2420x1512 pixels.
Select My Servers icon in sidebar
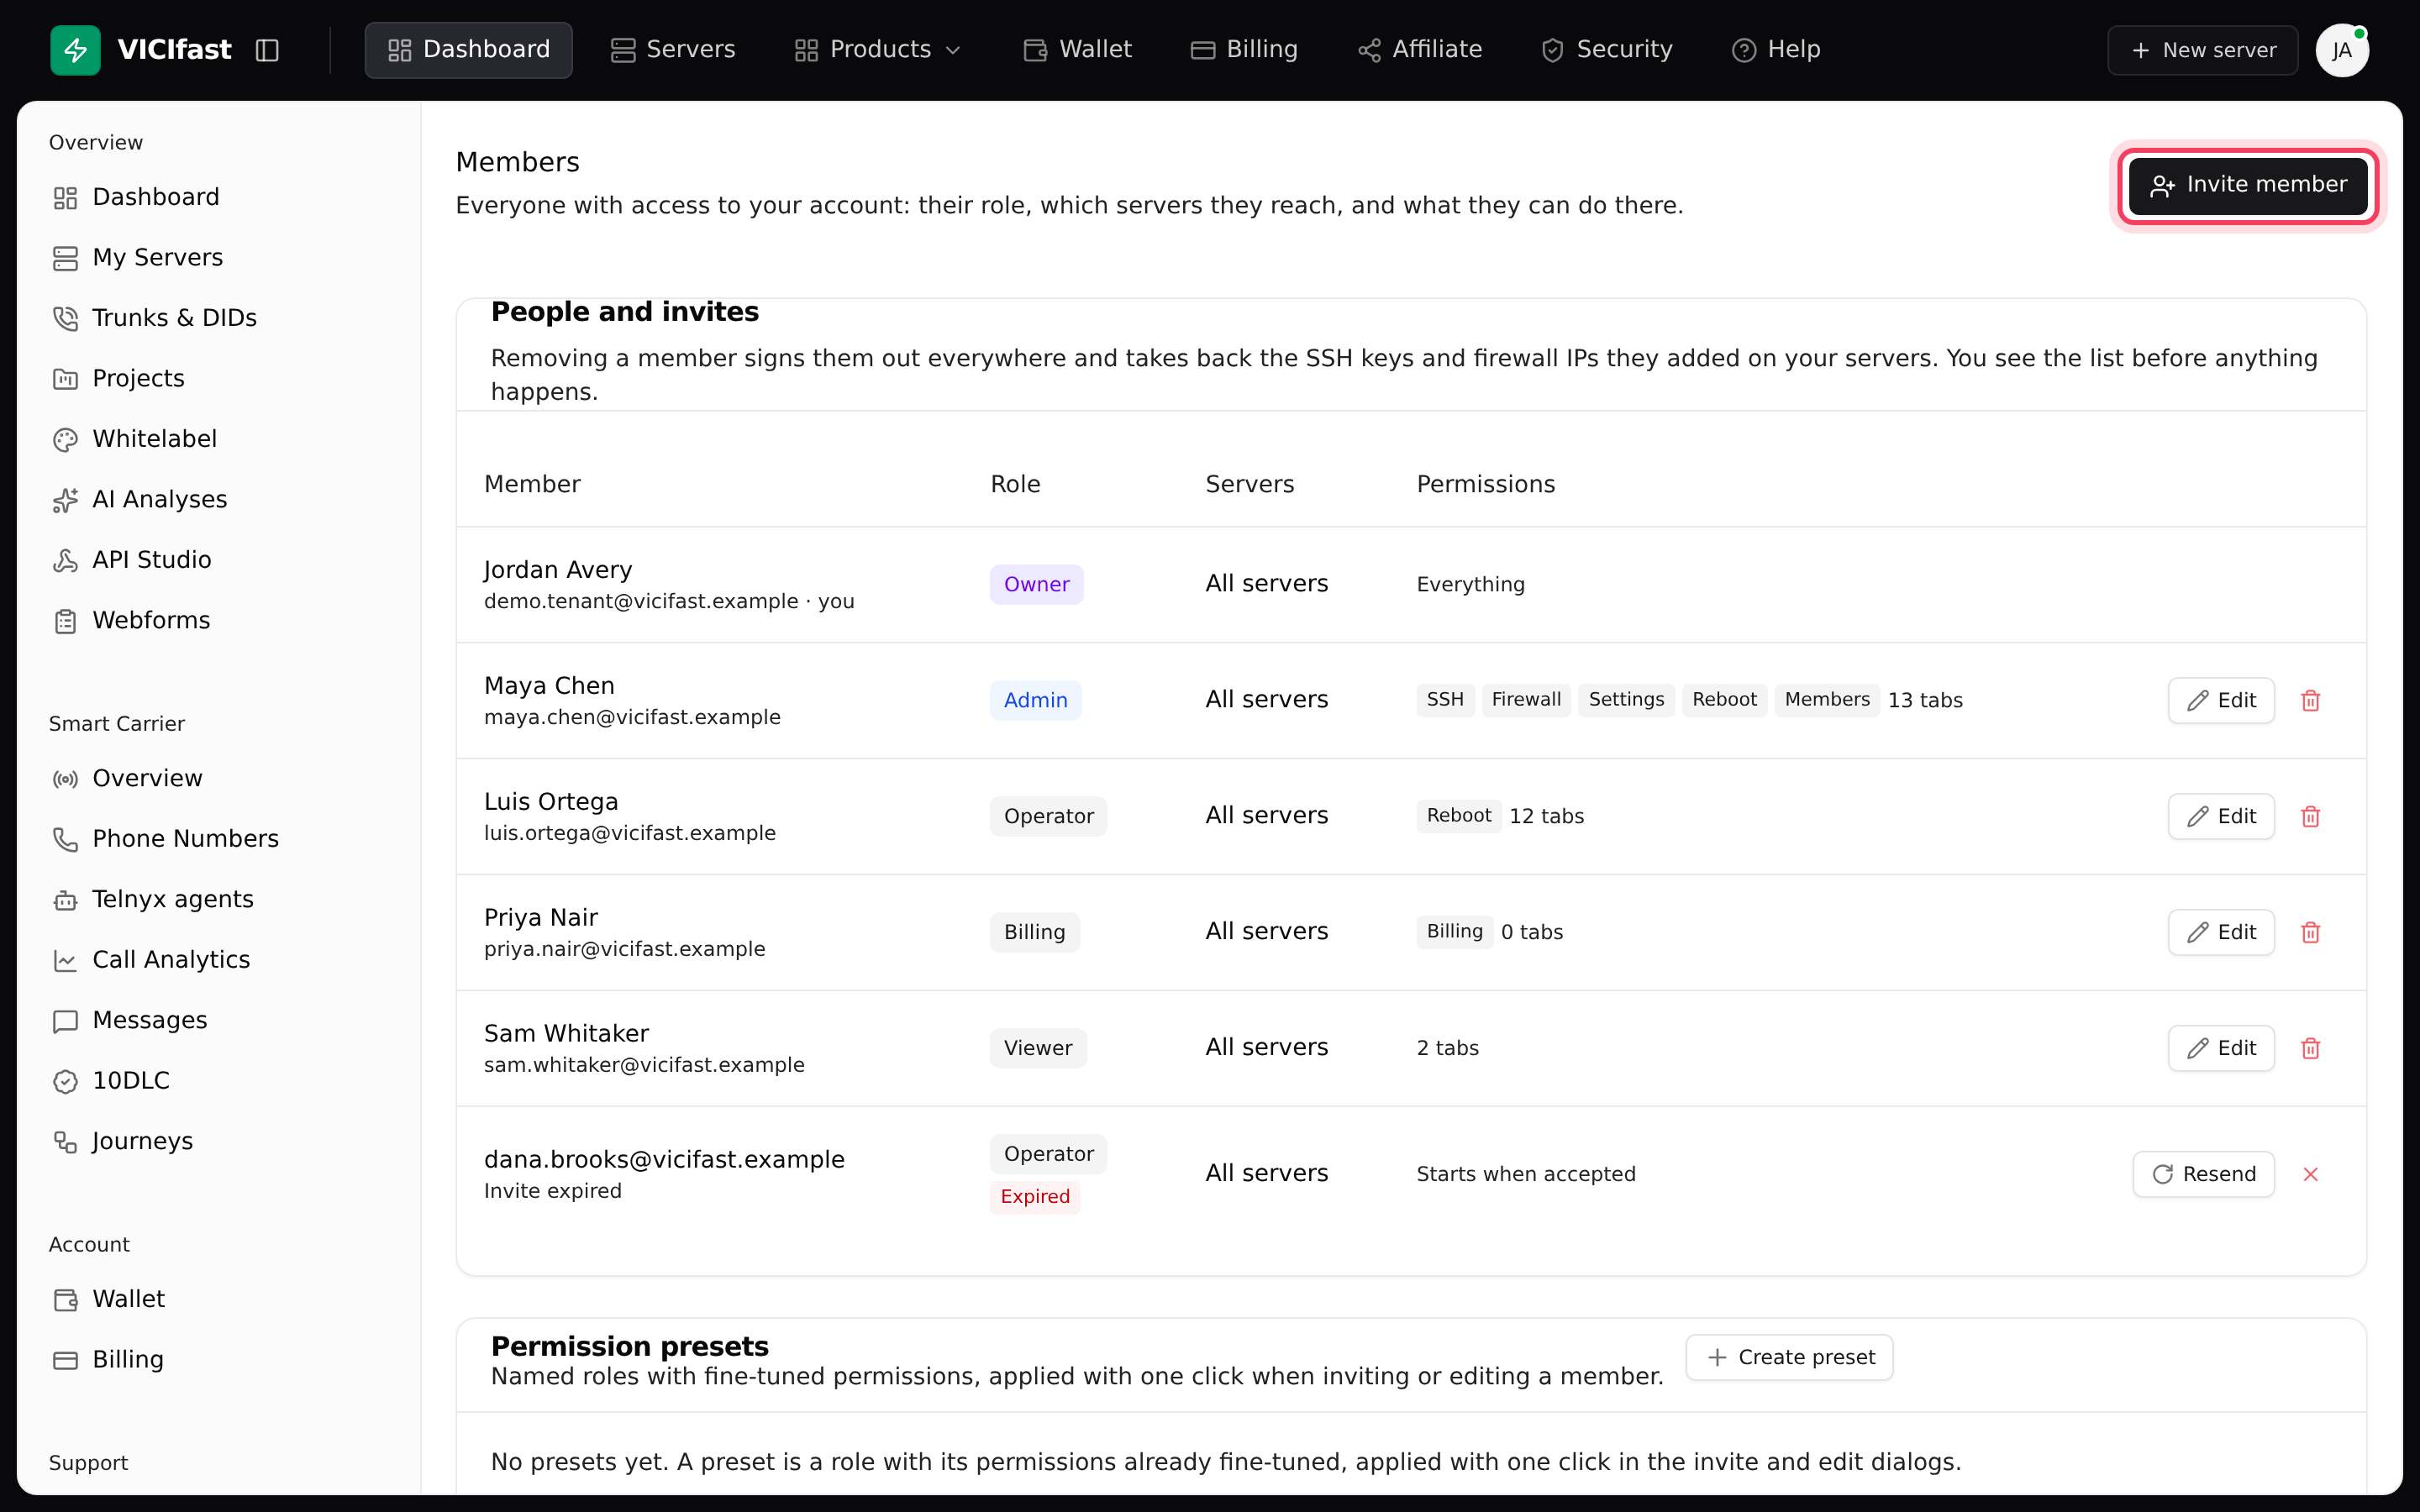(65, 258)
